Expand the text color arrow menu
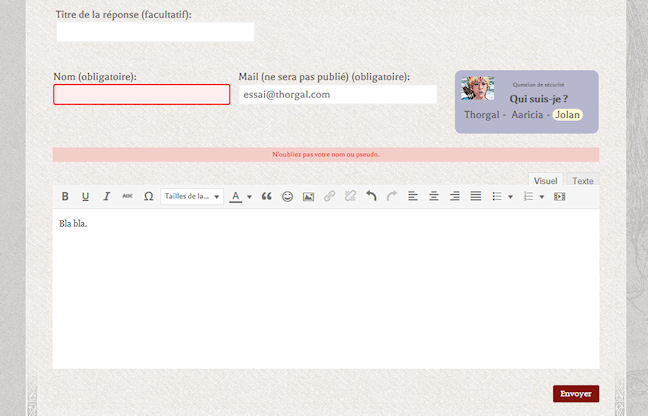Image resolution: width=648 pixels, height=416 pixels. pyautogui.click(x=249, y=197)
